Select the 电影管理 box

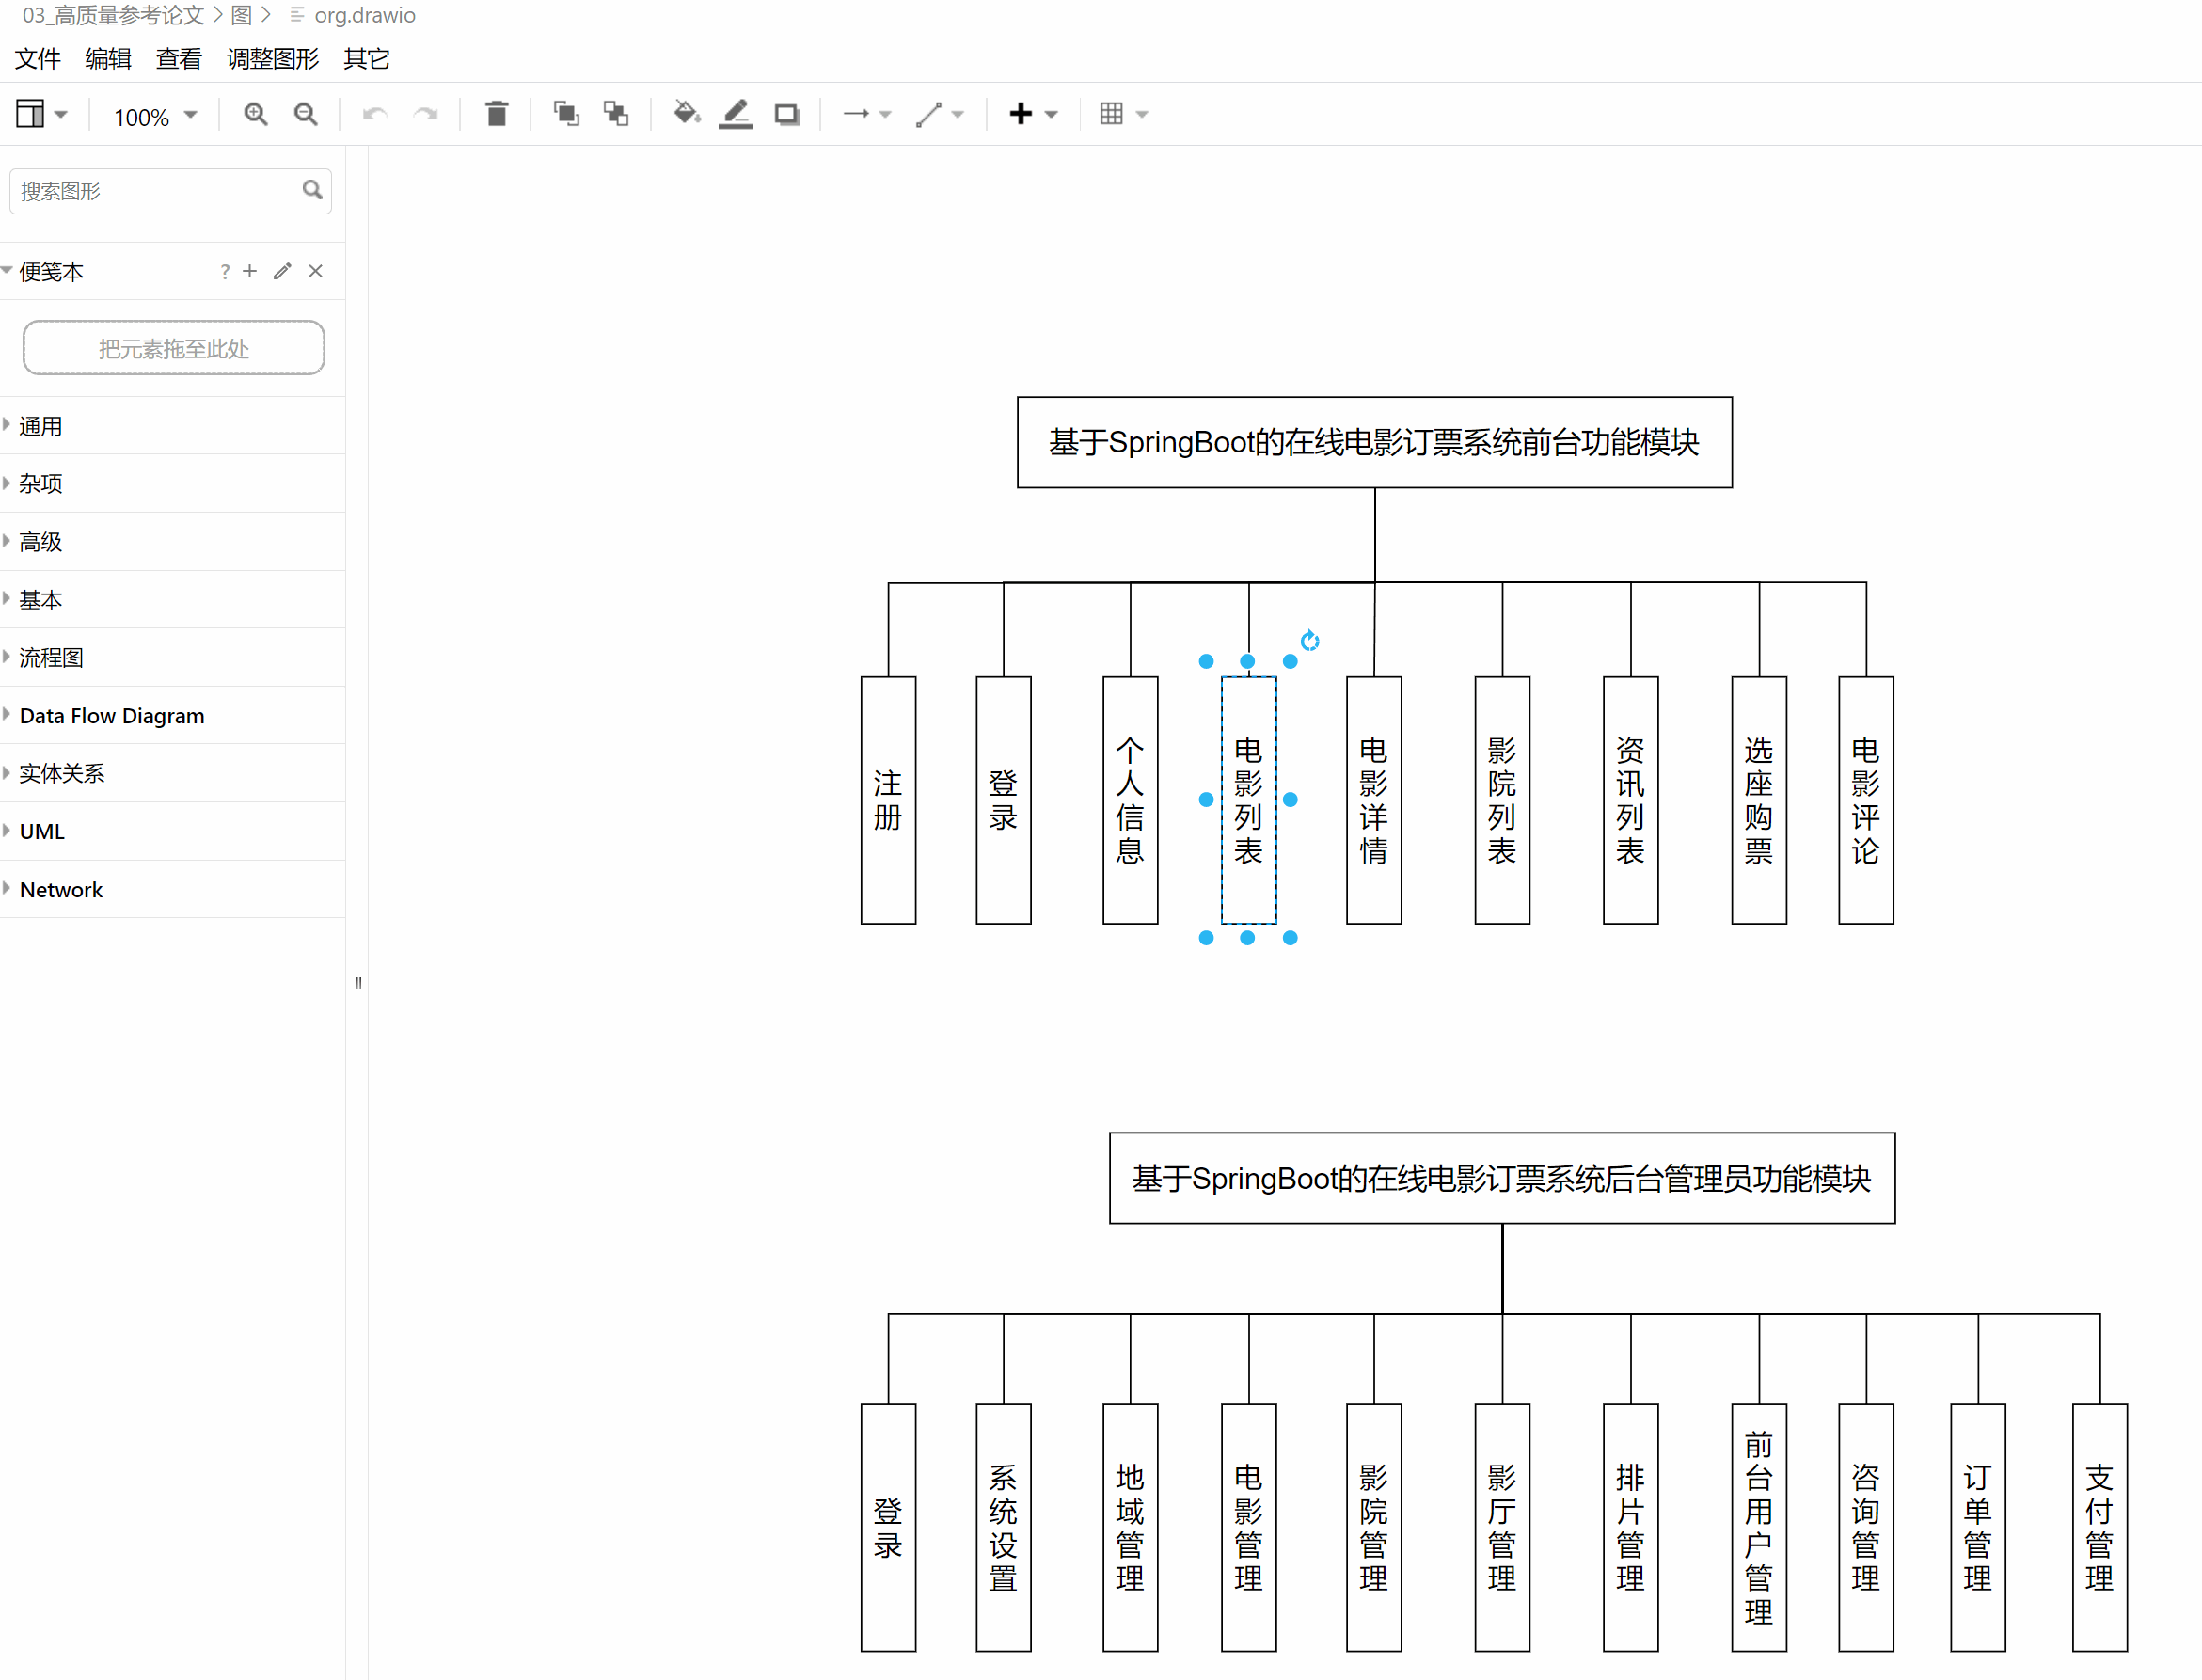1248,1528
